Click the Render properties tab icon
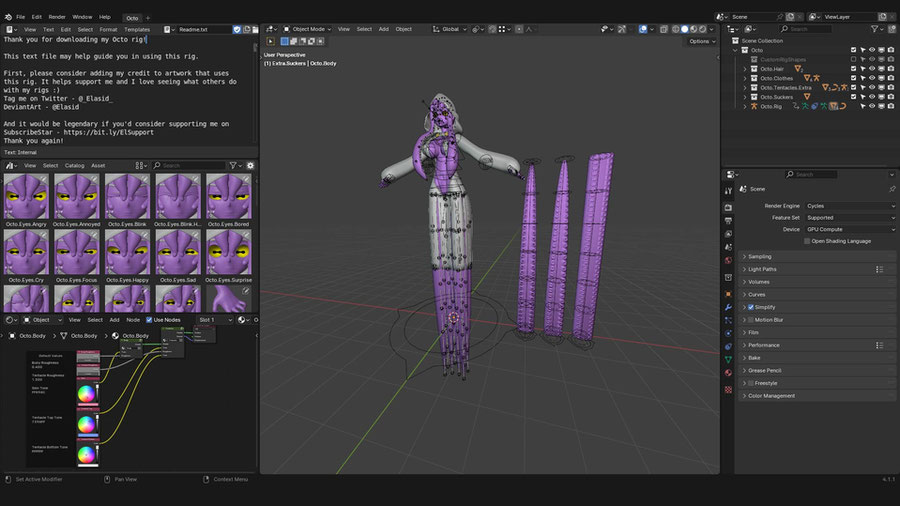The image size is (900, 506). pos(728,206)
